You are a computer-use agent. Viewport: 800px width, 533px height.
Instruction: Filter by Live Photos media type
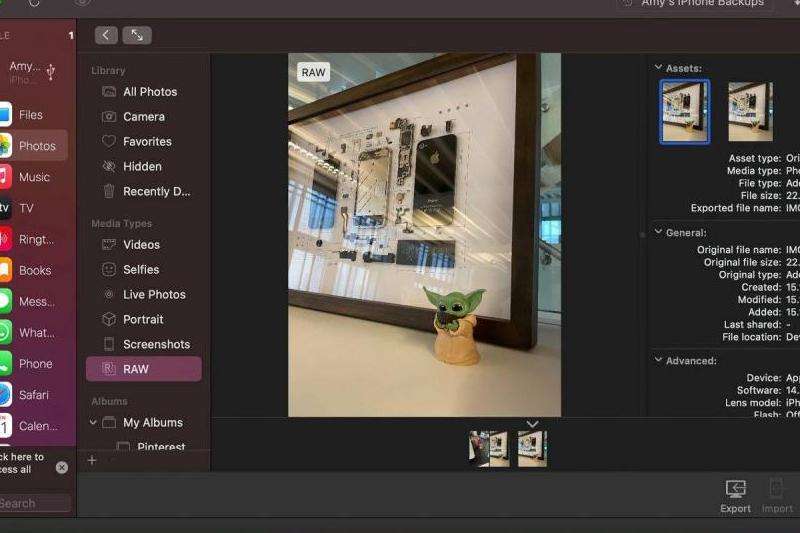144,295
